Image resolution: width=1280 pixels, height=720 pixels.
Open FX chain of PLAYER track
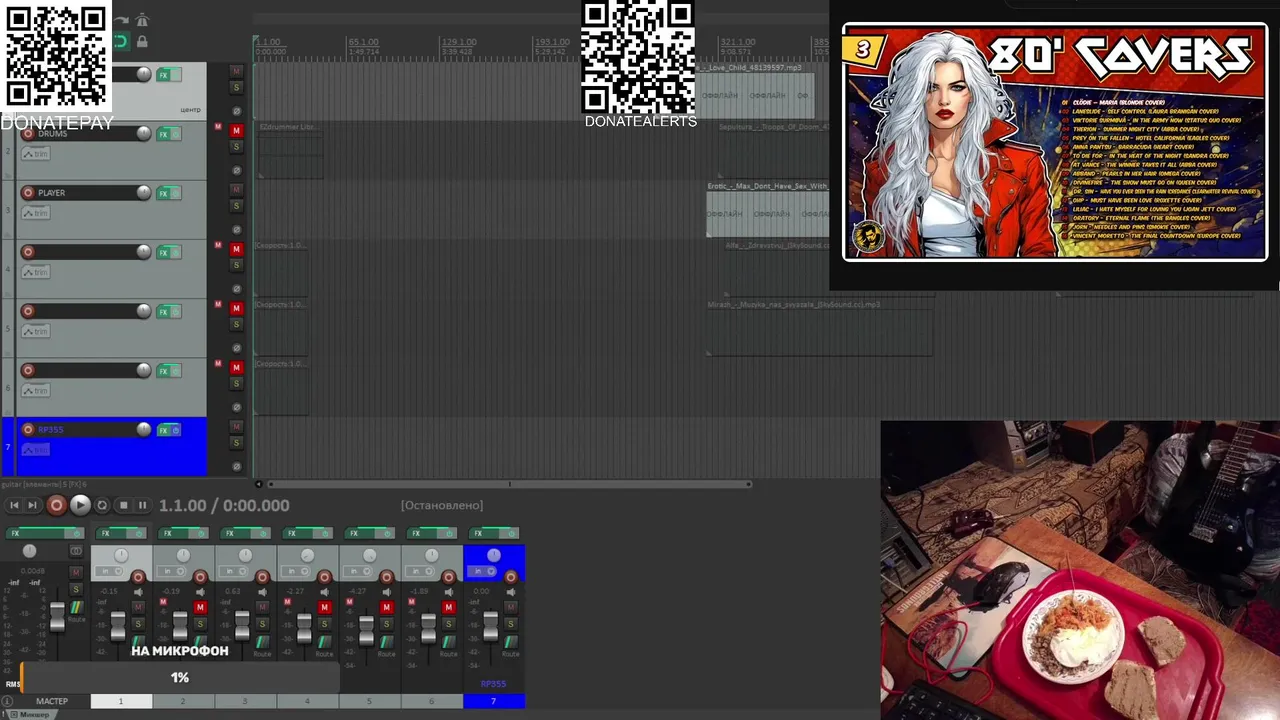163,193
